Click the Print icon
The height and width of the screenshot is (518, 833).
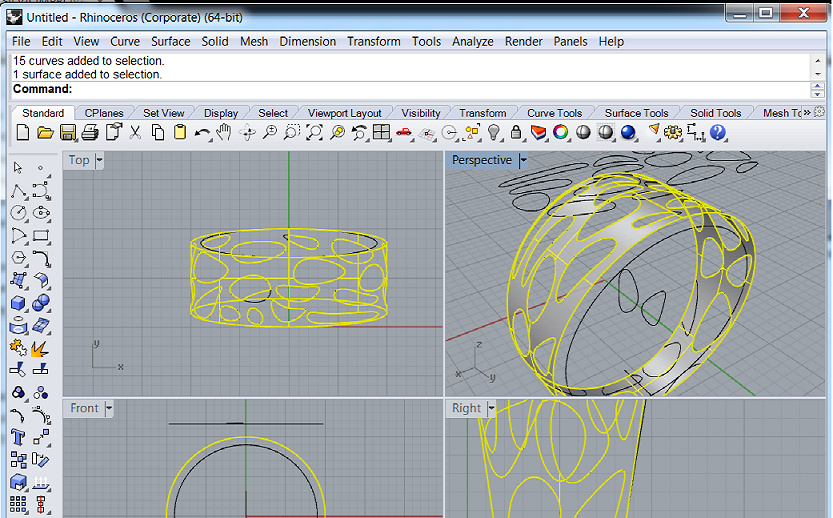(90, 132)
